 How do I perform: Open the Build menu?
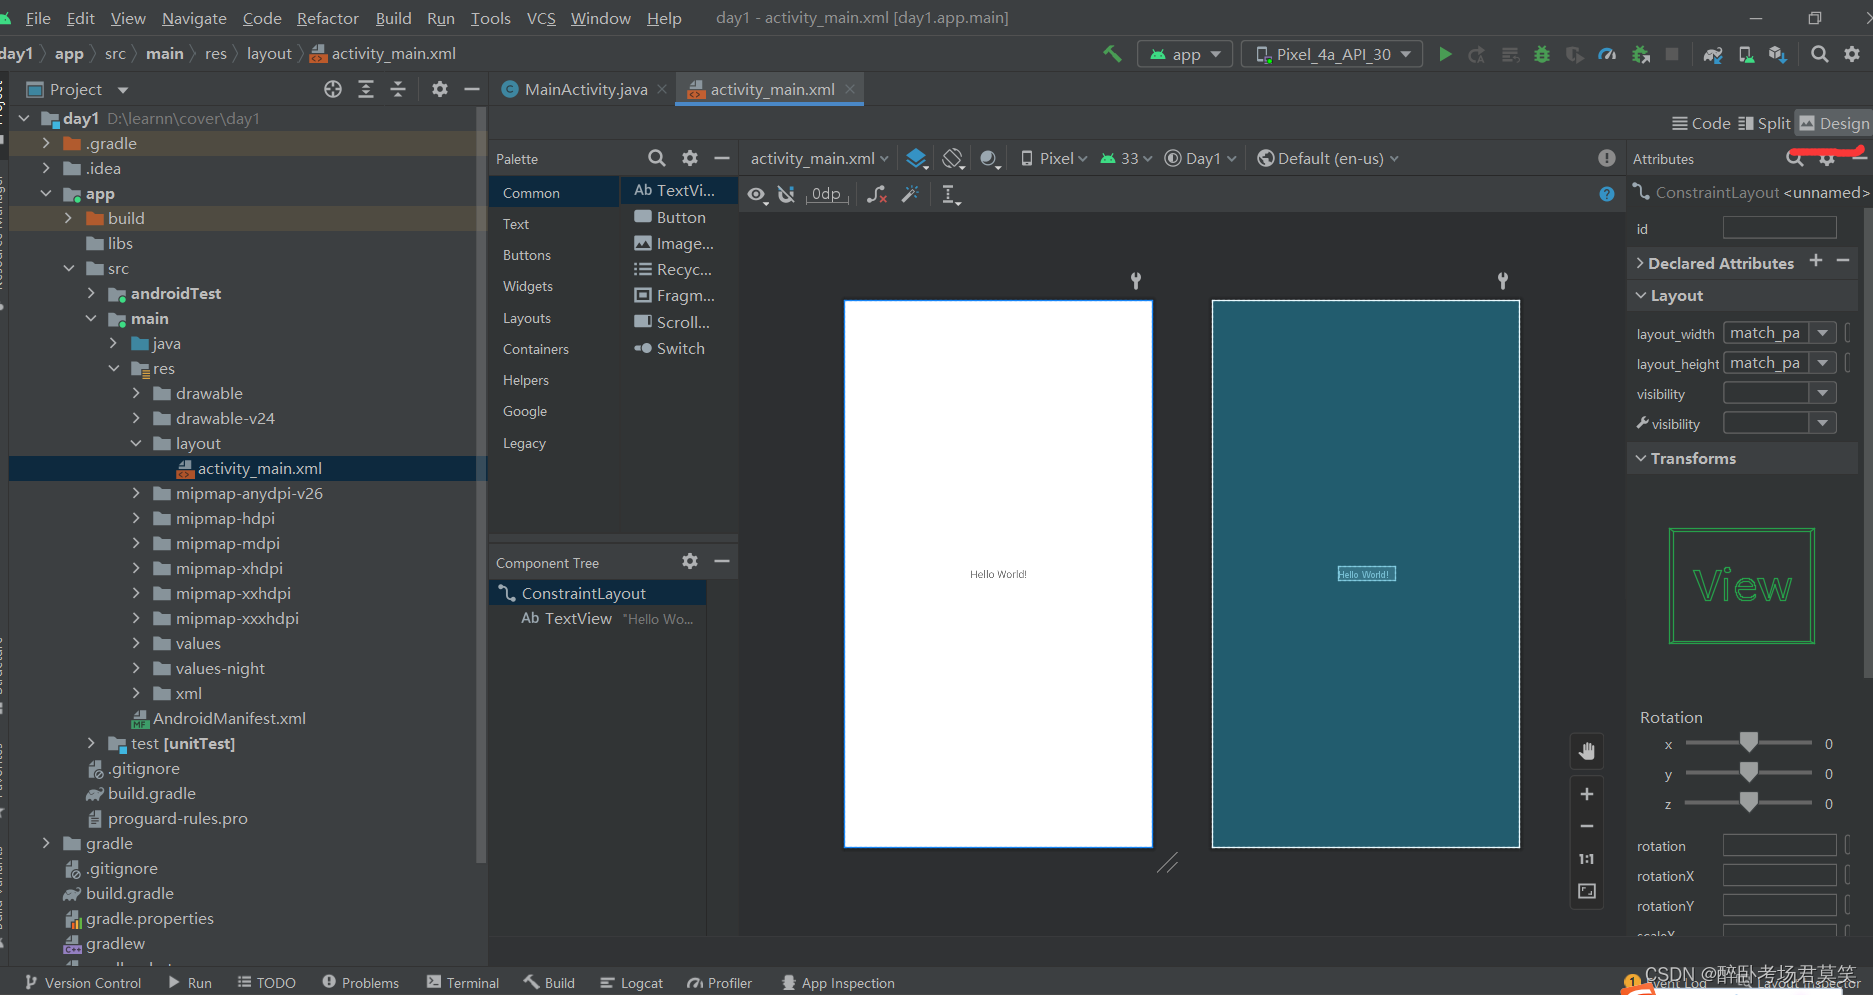393,18
